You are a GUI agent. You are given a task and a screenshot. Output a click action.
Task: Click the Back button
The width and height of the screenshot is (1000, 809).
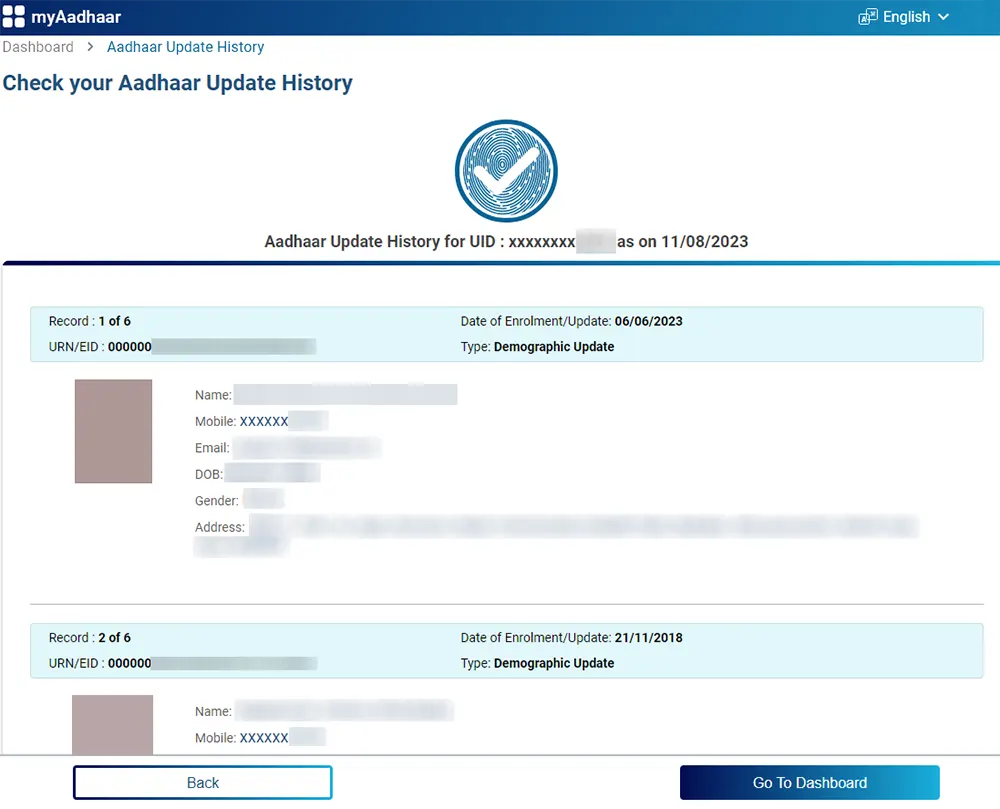click(203, 782)
